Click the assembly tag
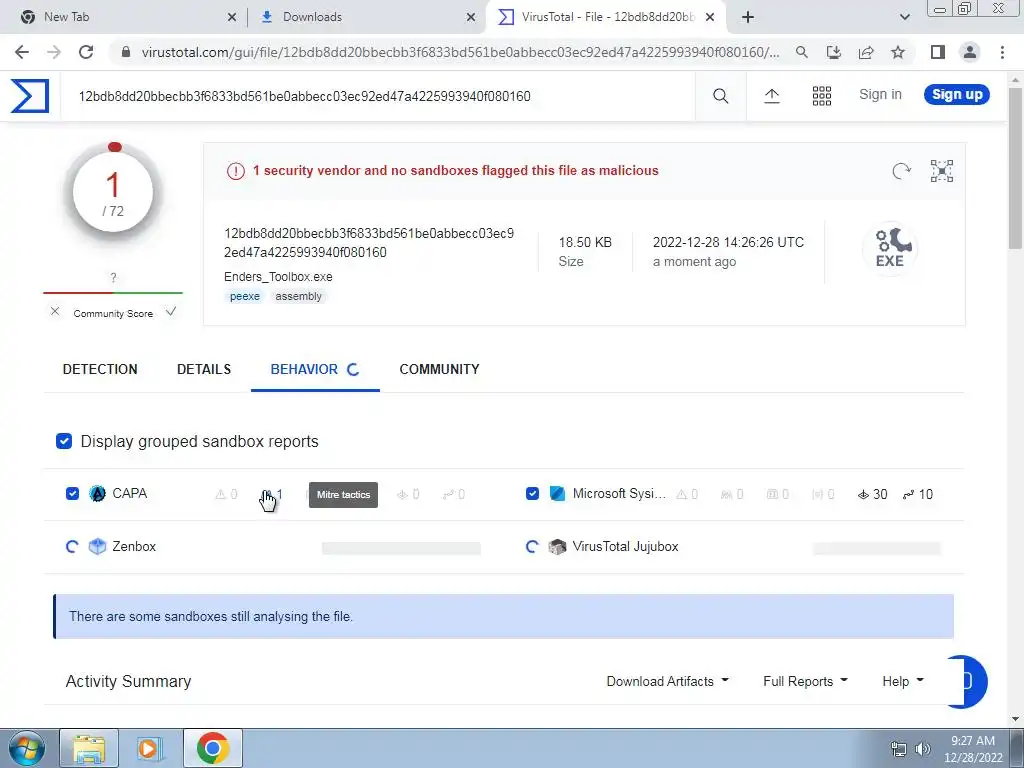This screenshot has width=1024, height=768. point(298,296)
